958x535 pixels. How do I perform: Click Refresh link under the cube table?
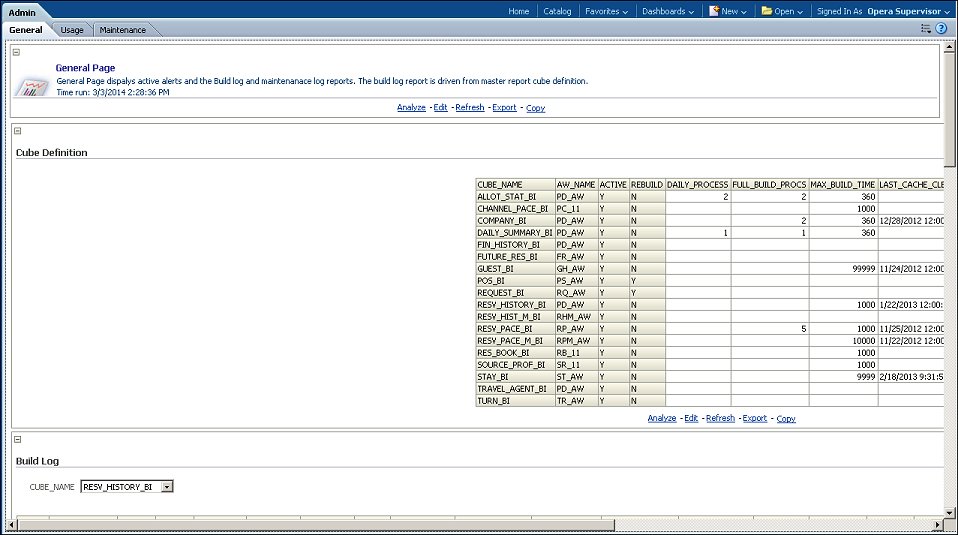click(x=720, y=419)
